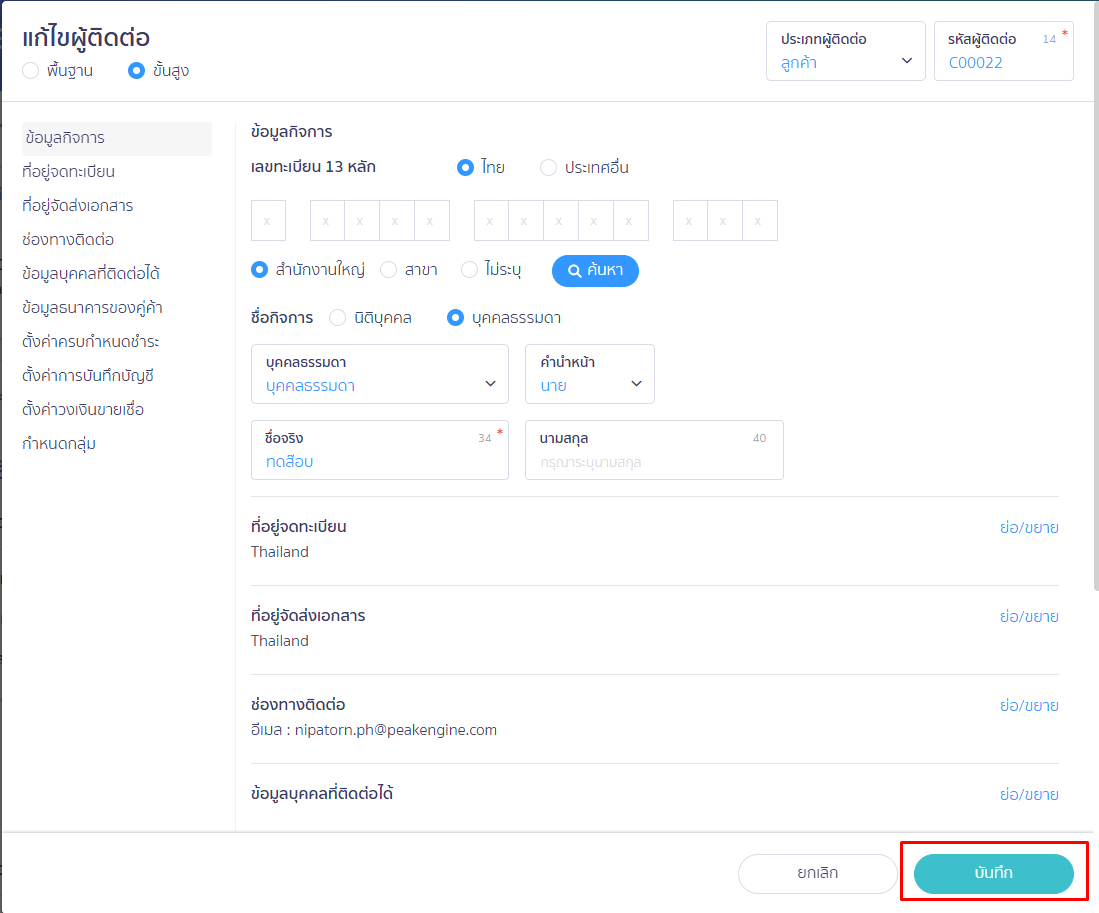The height and width of the screenshot is (913, 1099).
Task: Click the ค้นหา search button
Action: pyautogui.click(x=595, y=271)
